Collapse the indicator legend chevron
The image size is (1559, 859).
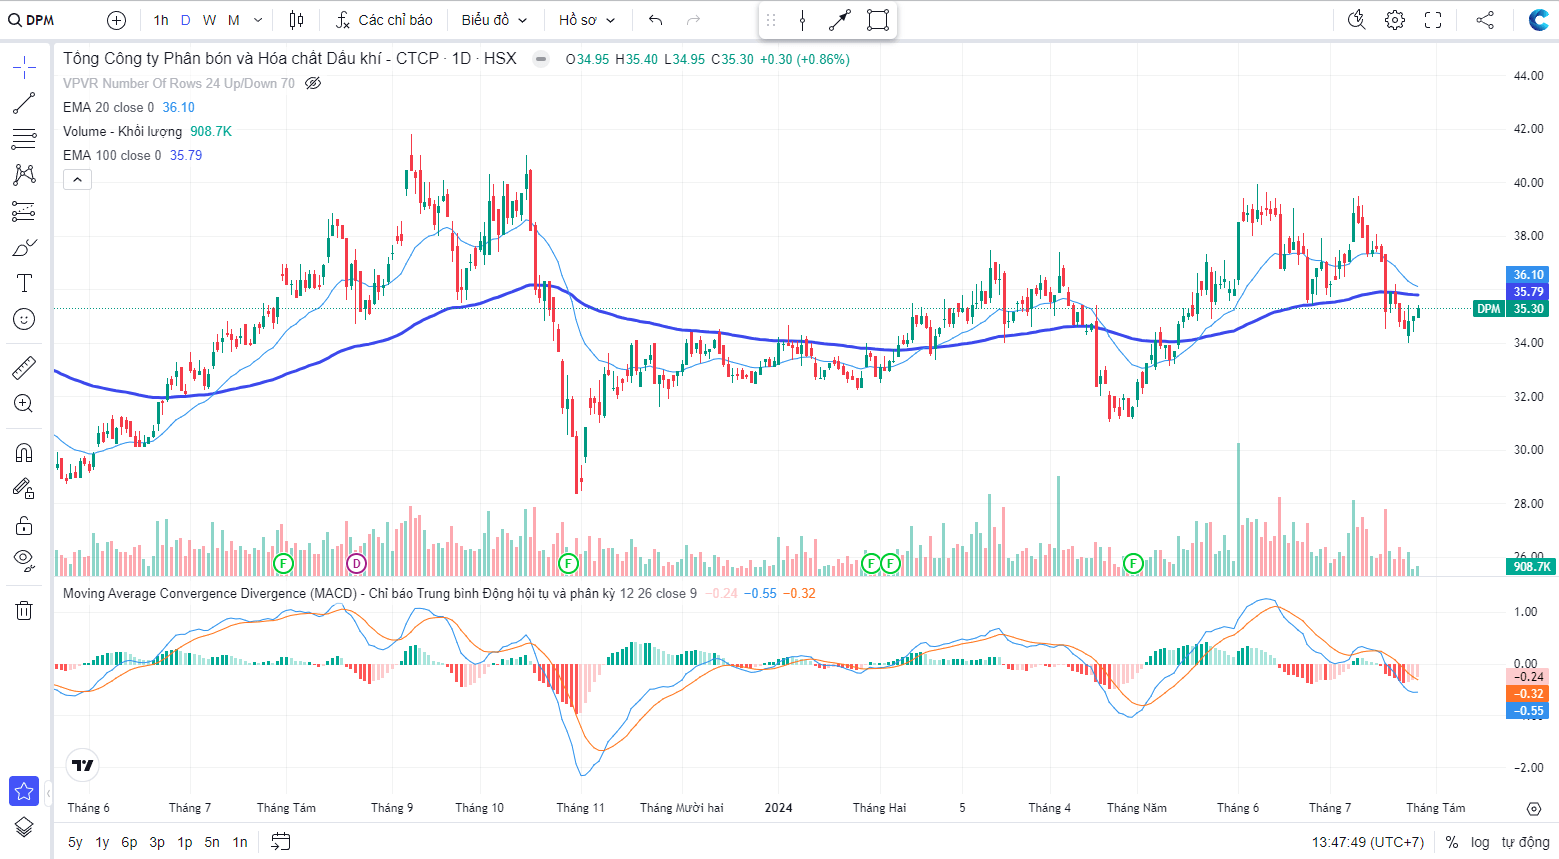78,180
